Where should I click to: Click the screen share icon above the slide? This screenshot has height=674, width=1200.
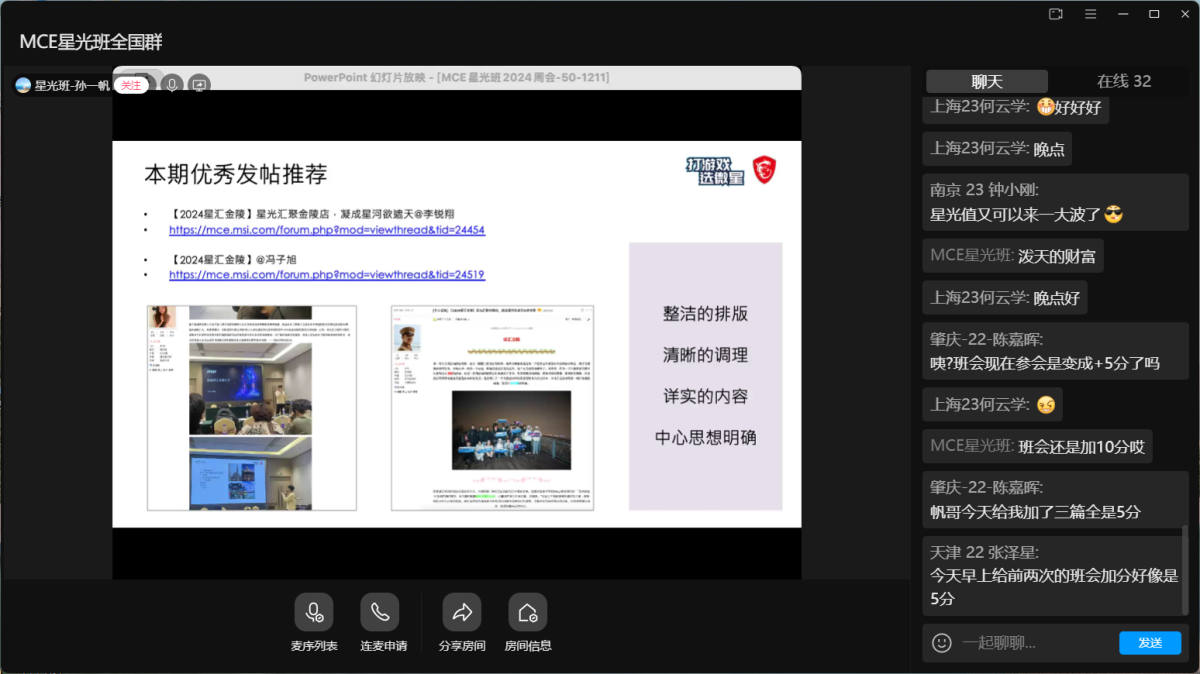tap(199, 85)
